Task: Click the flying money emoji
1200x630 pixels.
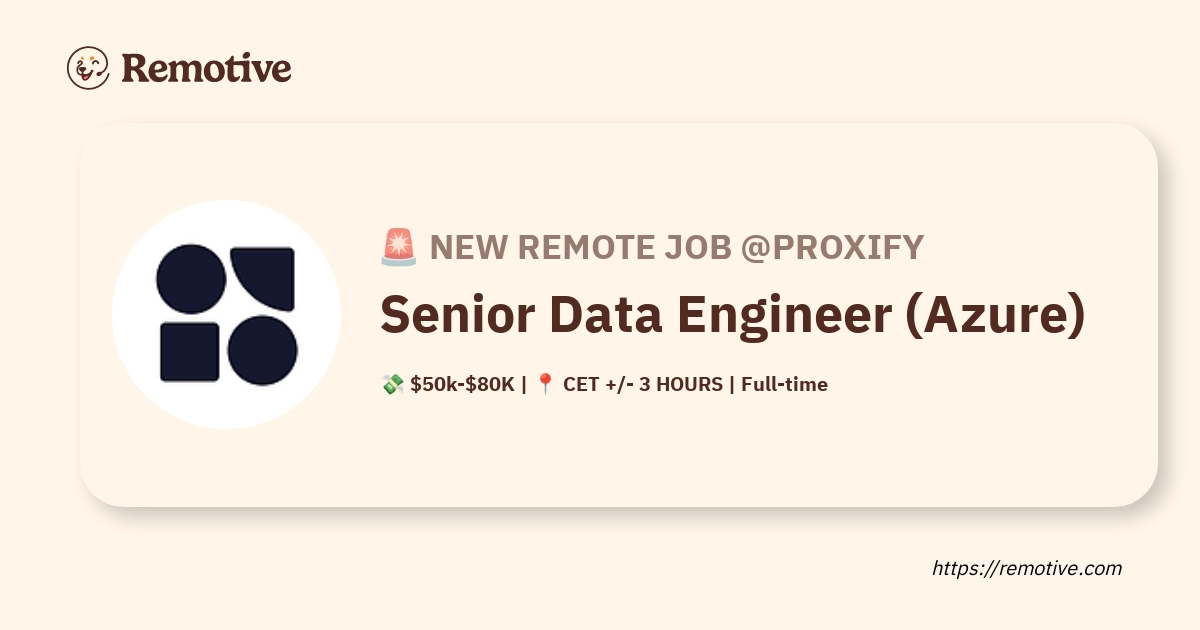Action: [x=392, y=384]
